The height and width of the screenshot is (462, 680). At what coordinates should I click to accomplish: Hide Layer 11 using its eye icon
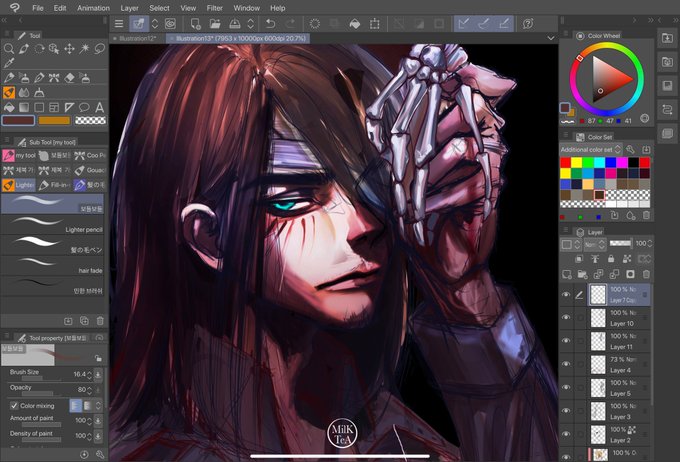pos(566,341)
